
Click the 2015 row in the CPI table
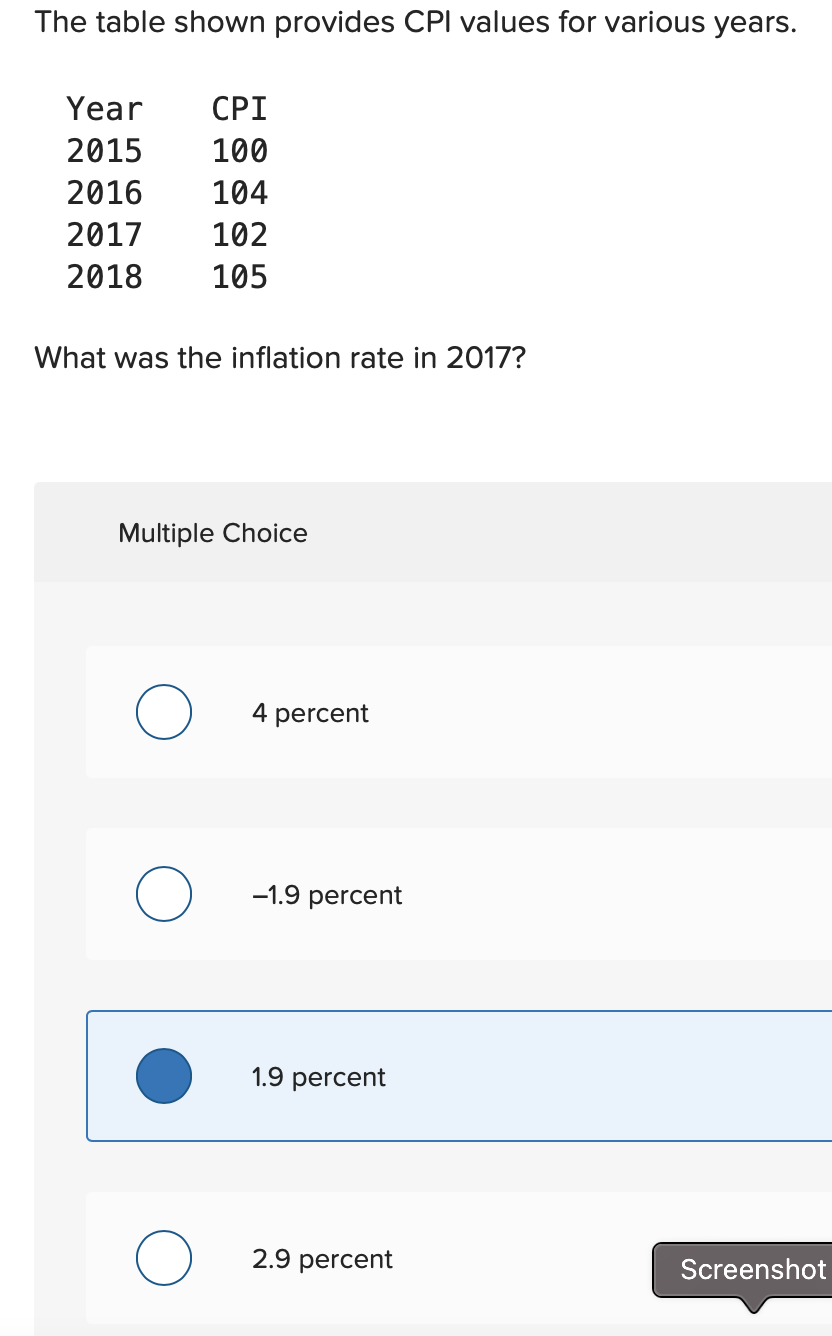[x=167, y=151]
